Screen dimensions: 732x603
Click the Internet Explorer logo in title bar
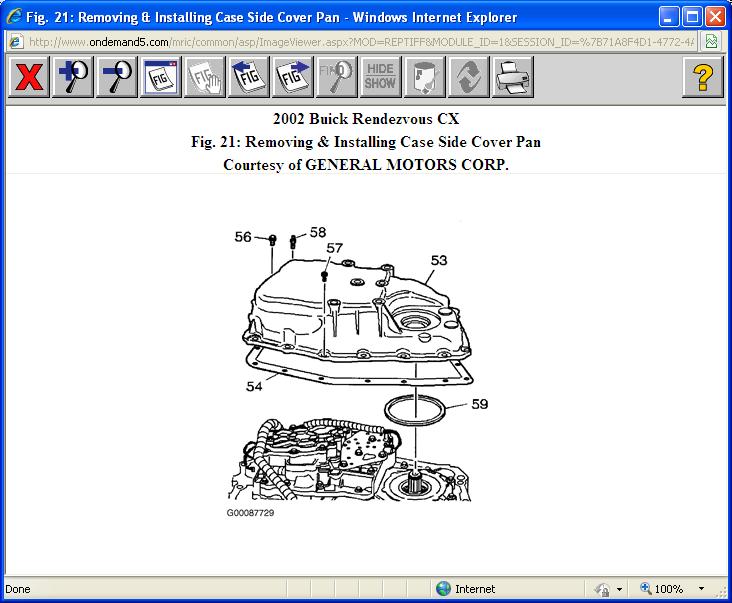click(x=14, y=16)
